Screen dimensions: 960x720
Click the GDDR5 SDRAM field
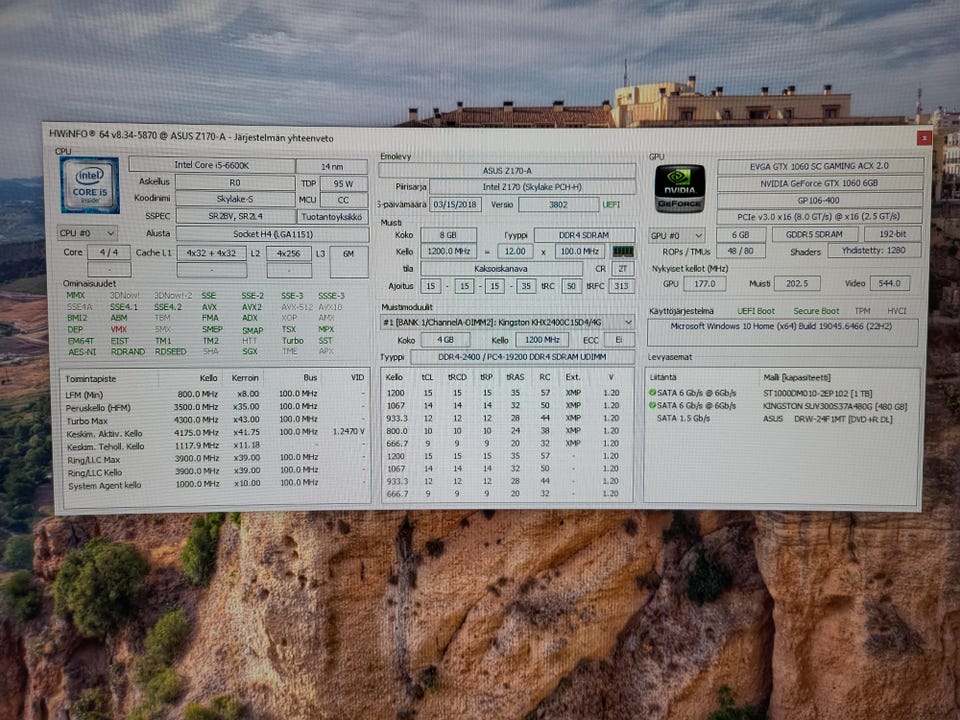814,234
